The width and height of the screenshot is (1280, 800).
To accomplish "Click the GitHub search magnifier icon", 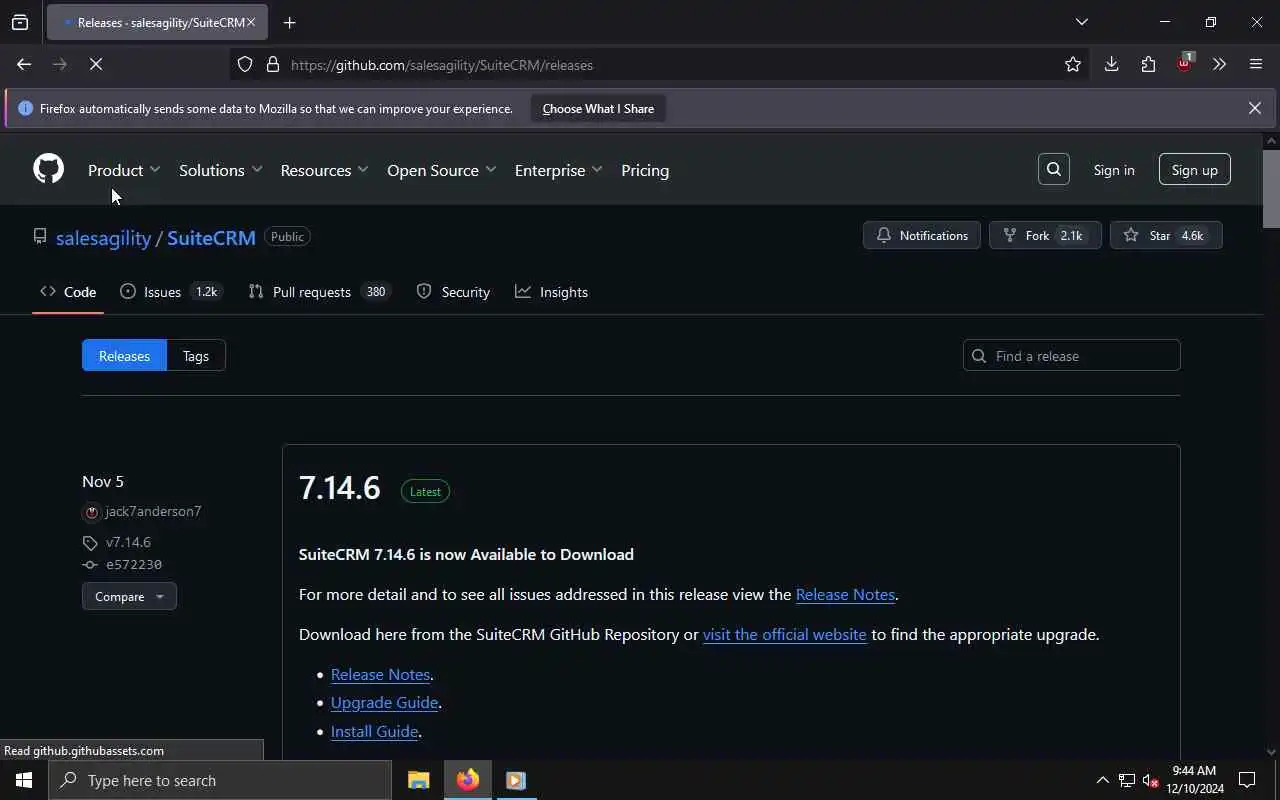I will [1054, 170].
